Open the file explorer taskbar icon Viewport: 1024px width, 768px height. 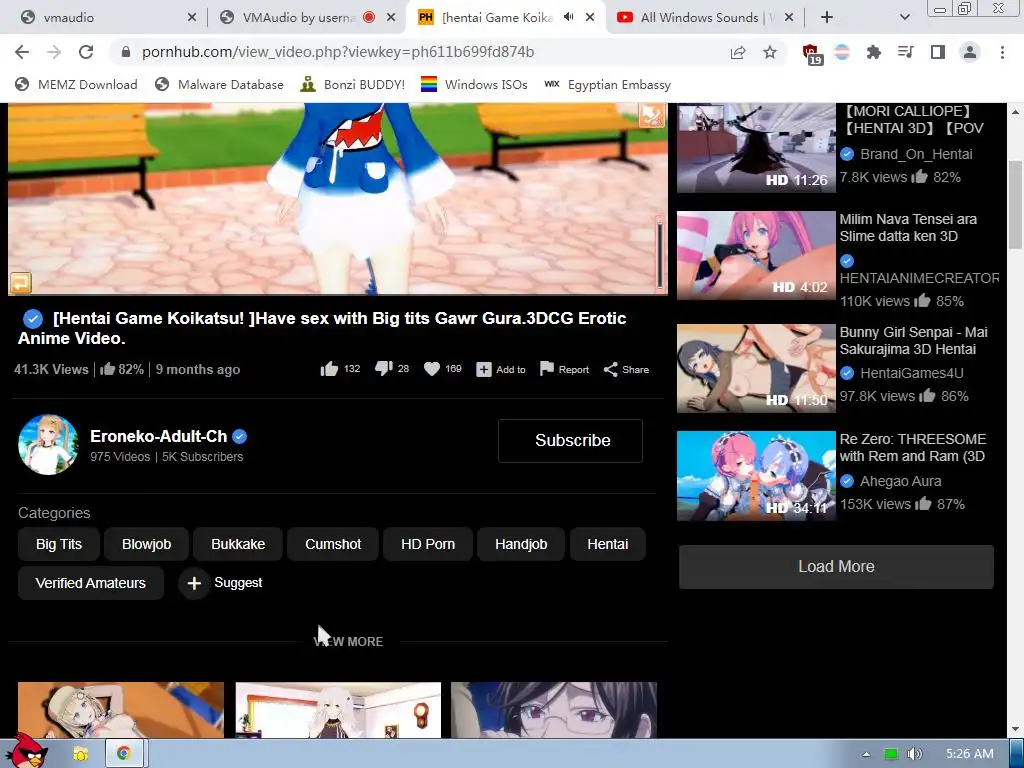pyautogui.click(x=81, y=754)
